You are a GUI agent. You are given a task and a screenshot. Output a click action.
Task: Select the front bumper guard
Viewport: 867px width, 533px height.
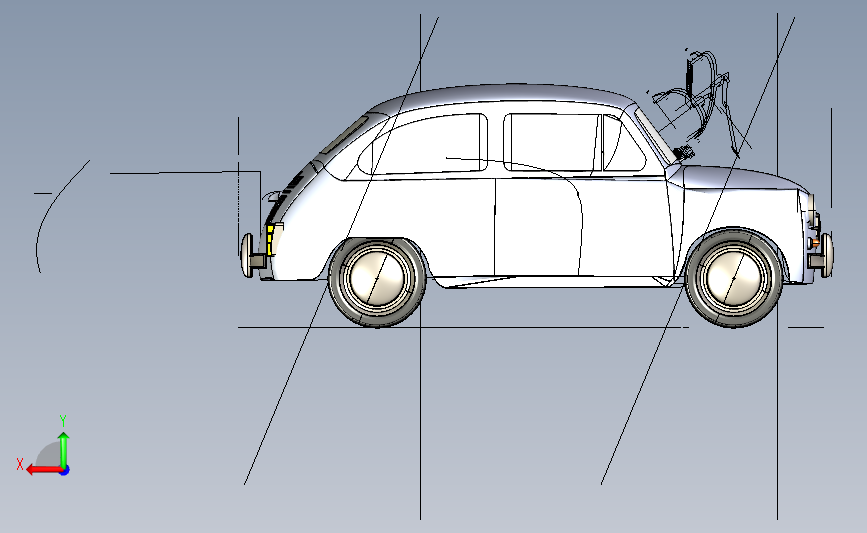tap(828, 255)
